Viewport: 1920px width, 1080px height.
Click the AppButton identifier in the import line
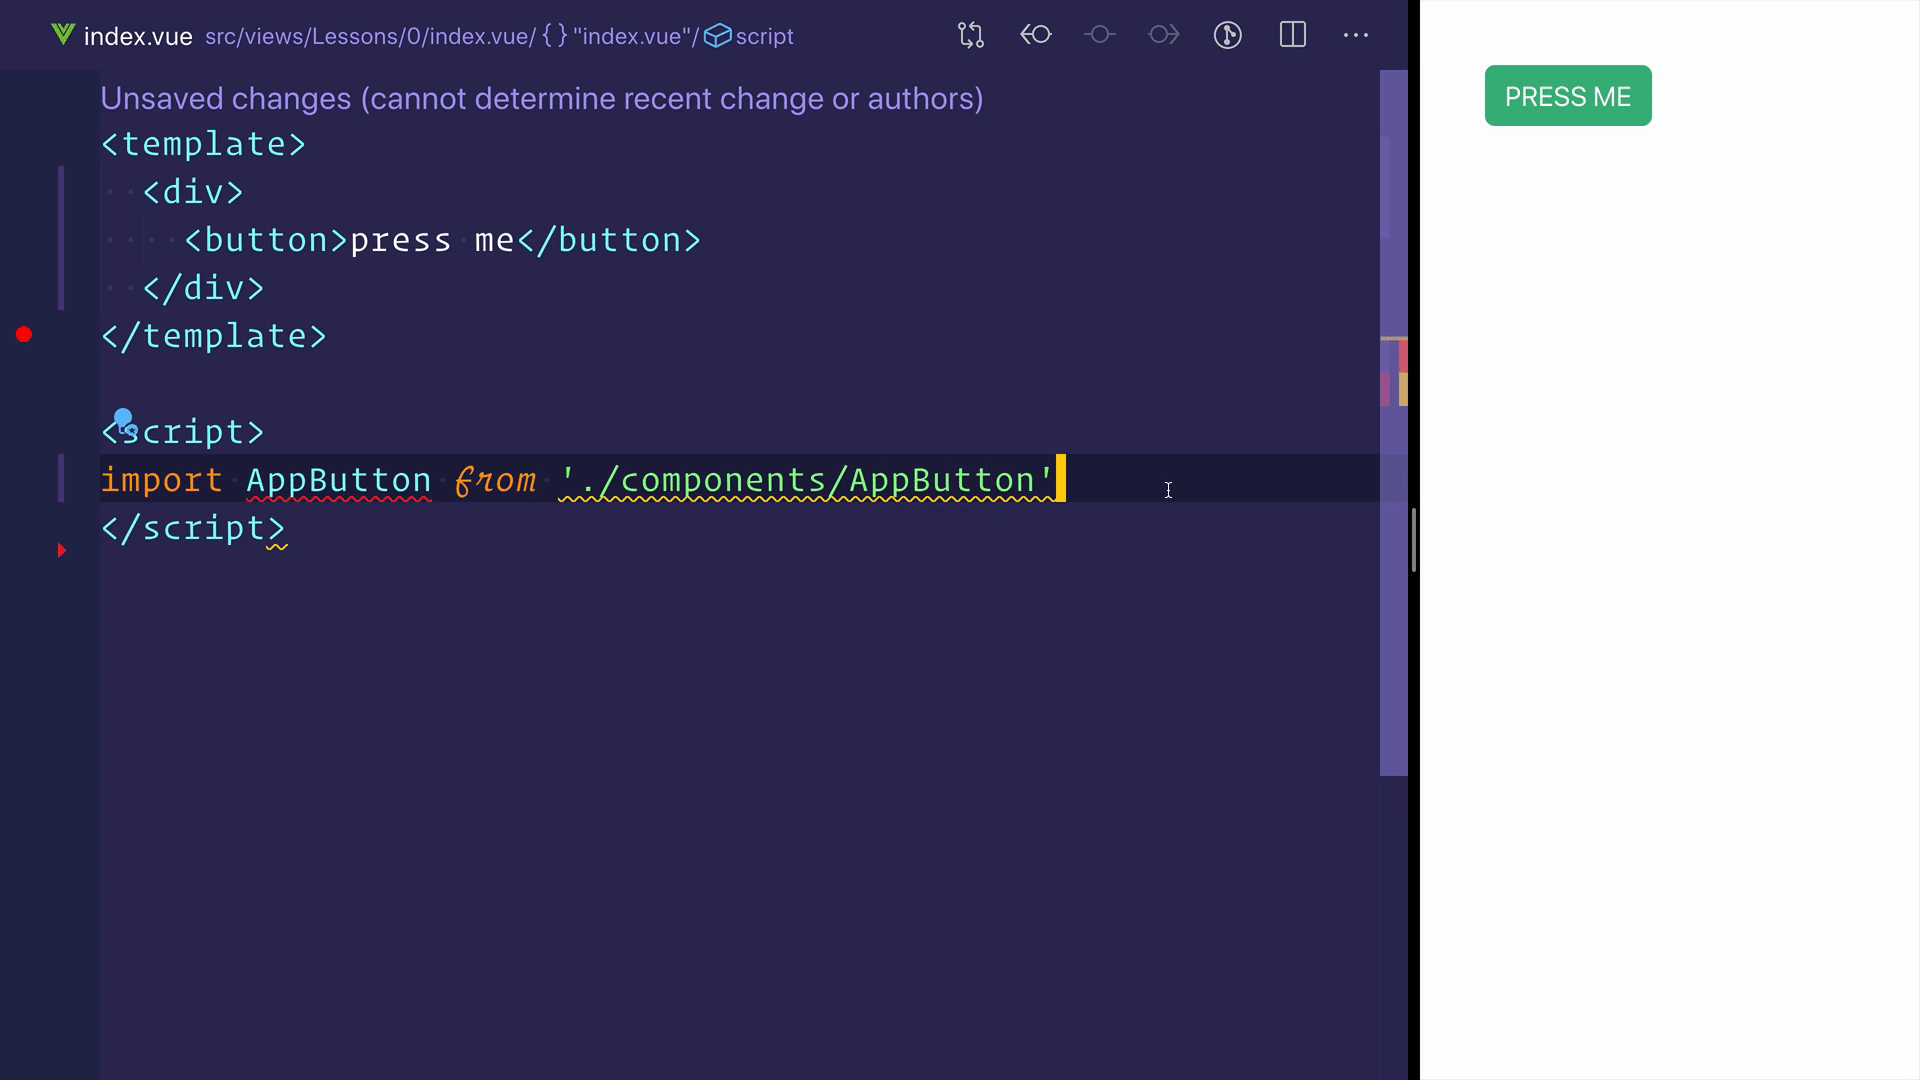pos(339,480)
